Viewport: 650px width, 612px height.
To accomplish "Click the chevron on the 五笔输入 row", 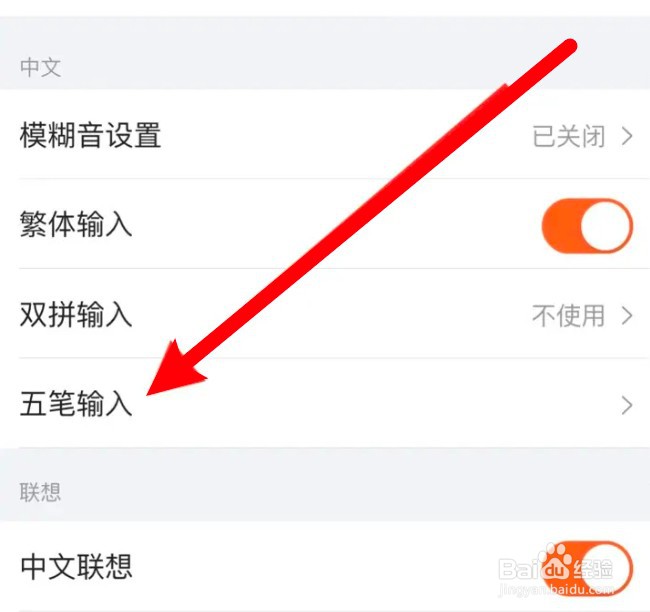I will 627,405.
